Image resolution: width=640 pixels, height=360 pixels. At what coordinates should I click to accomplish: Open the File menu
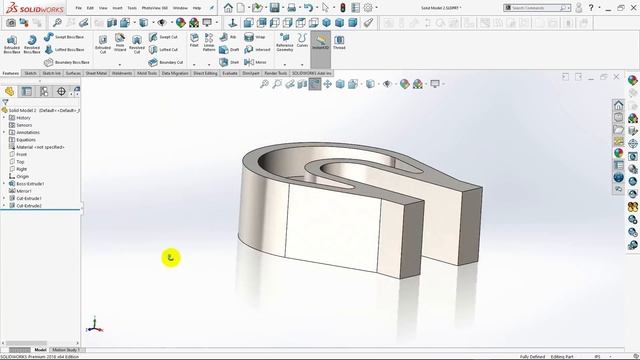pyautogui.click(x=79, y=8)
